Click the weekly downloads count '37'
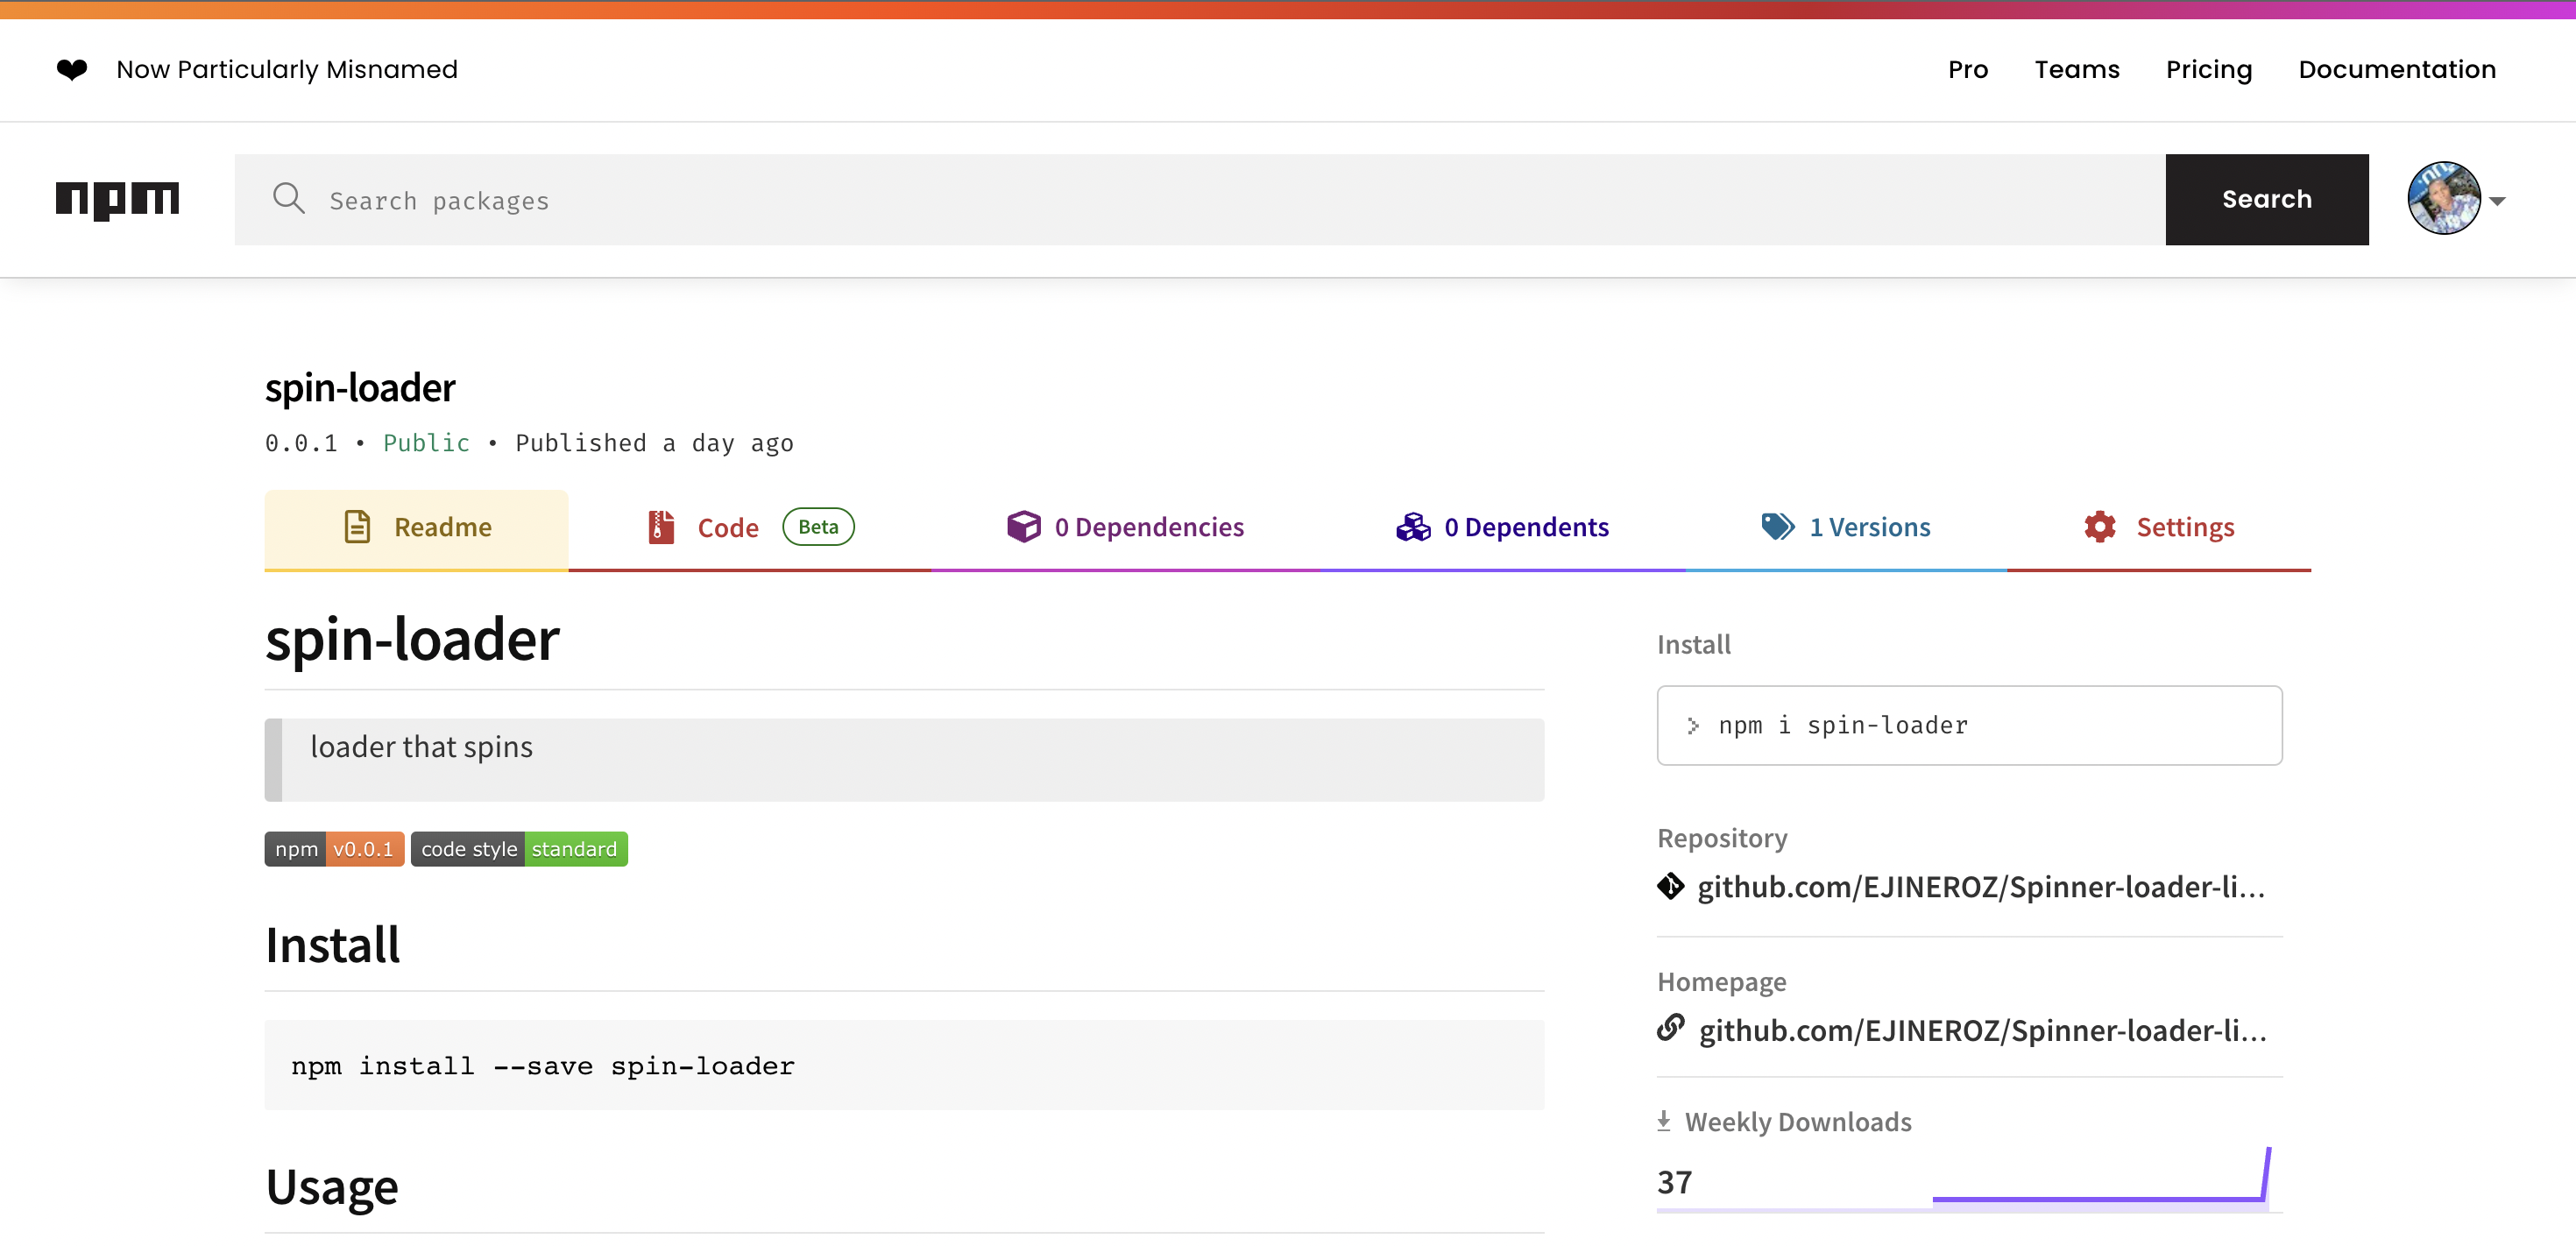The width and height of the screenshot is (2576, 1246). 1674,1182
